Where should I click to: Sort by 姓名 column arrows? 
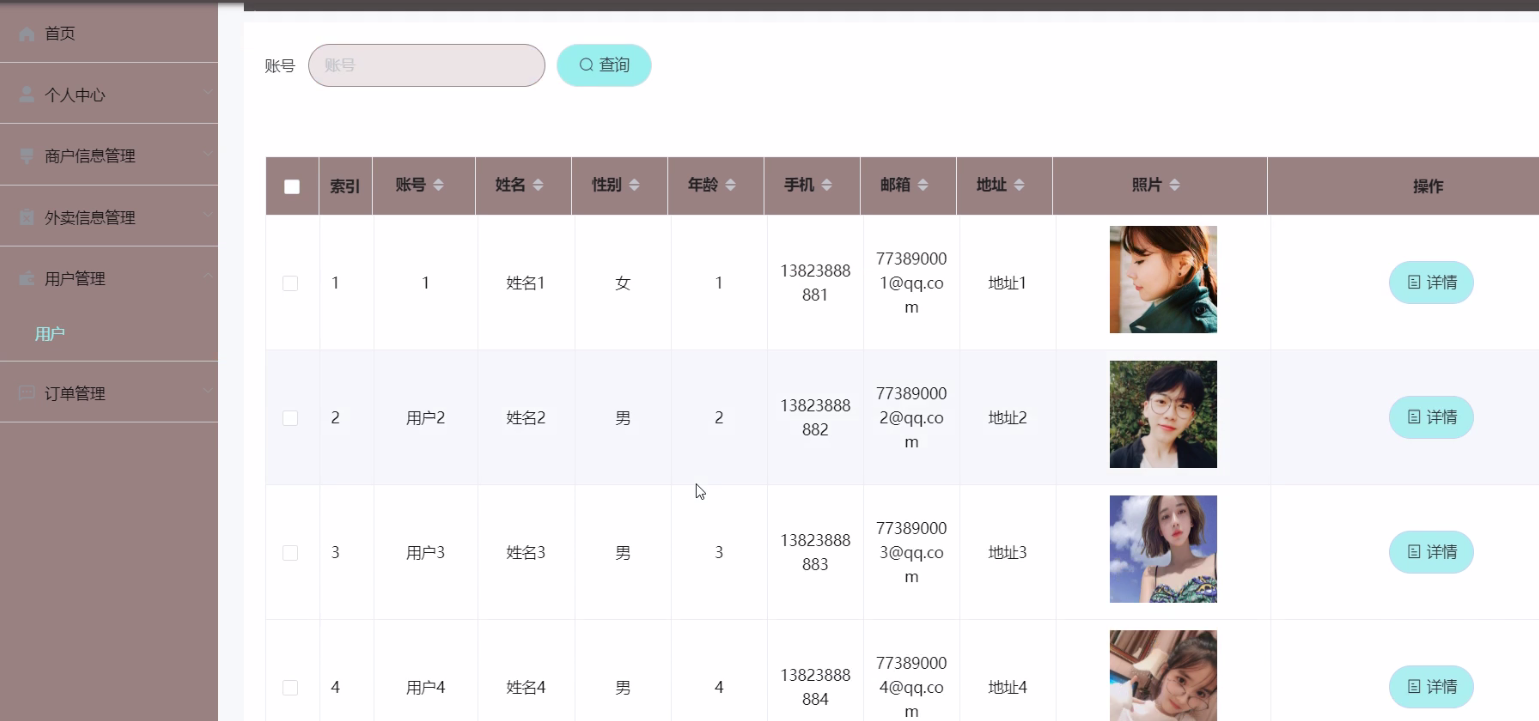(538, 185)
